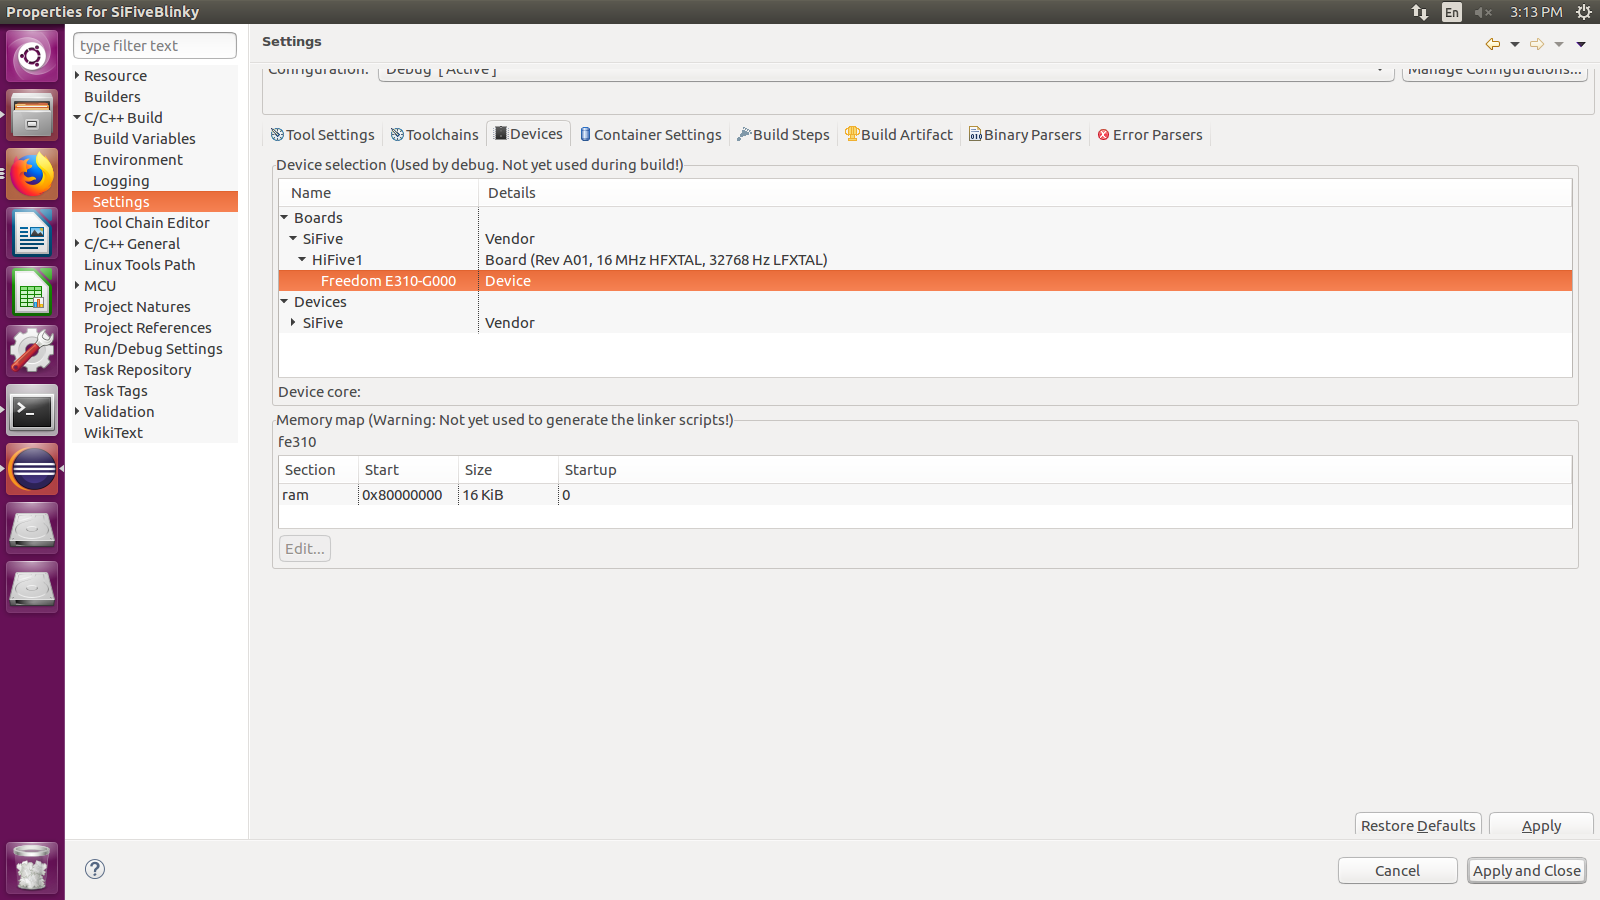Open settings view menu arrow
Image resolution: width=1600 pixels, height=900 pixels.
pos(1581,44)
